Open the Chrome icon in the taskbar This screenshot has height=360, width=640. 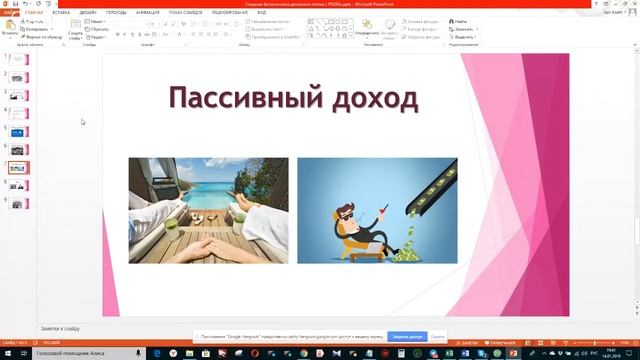coord(304,353)
